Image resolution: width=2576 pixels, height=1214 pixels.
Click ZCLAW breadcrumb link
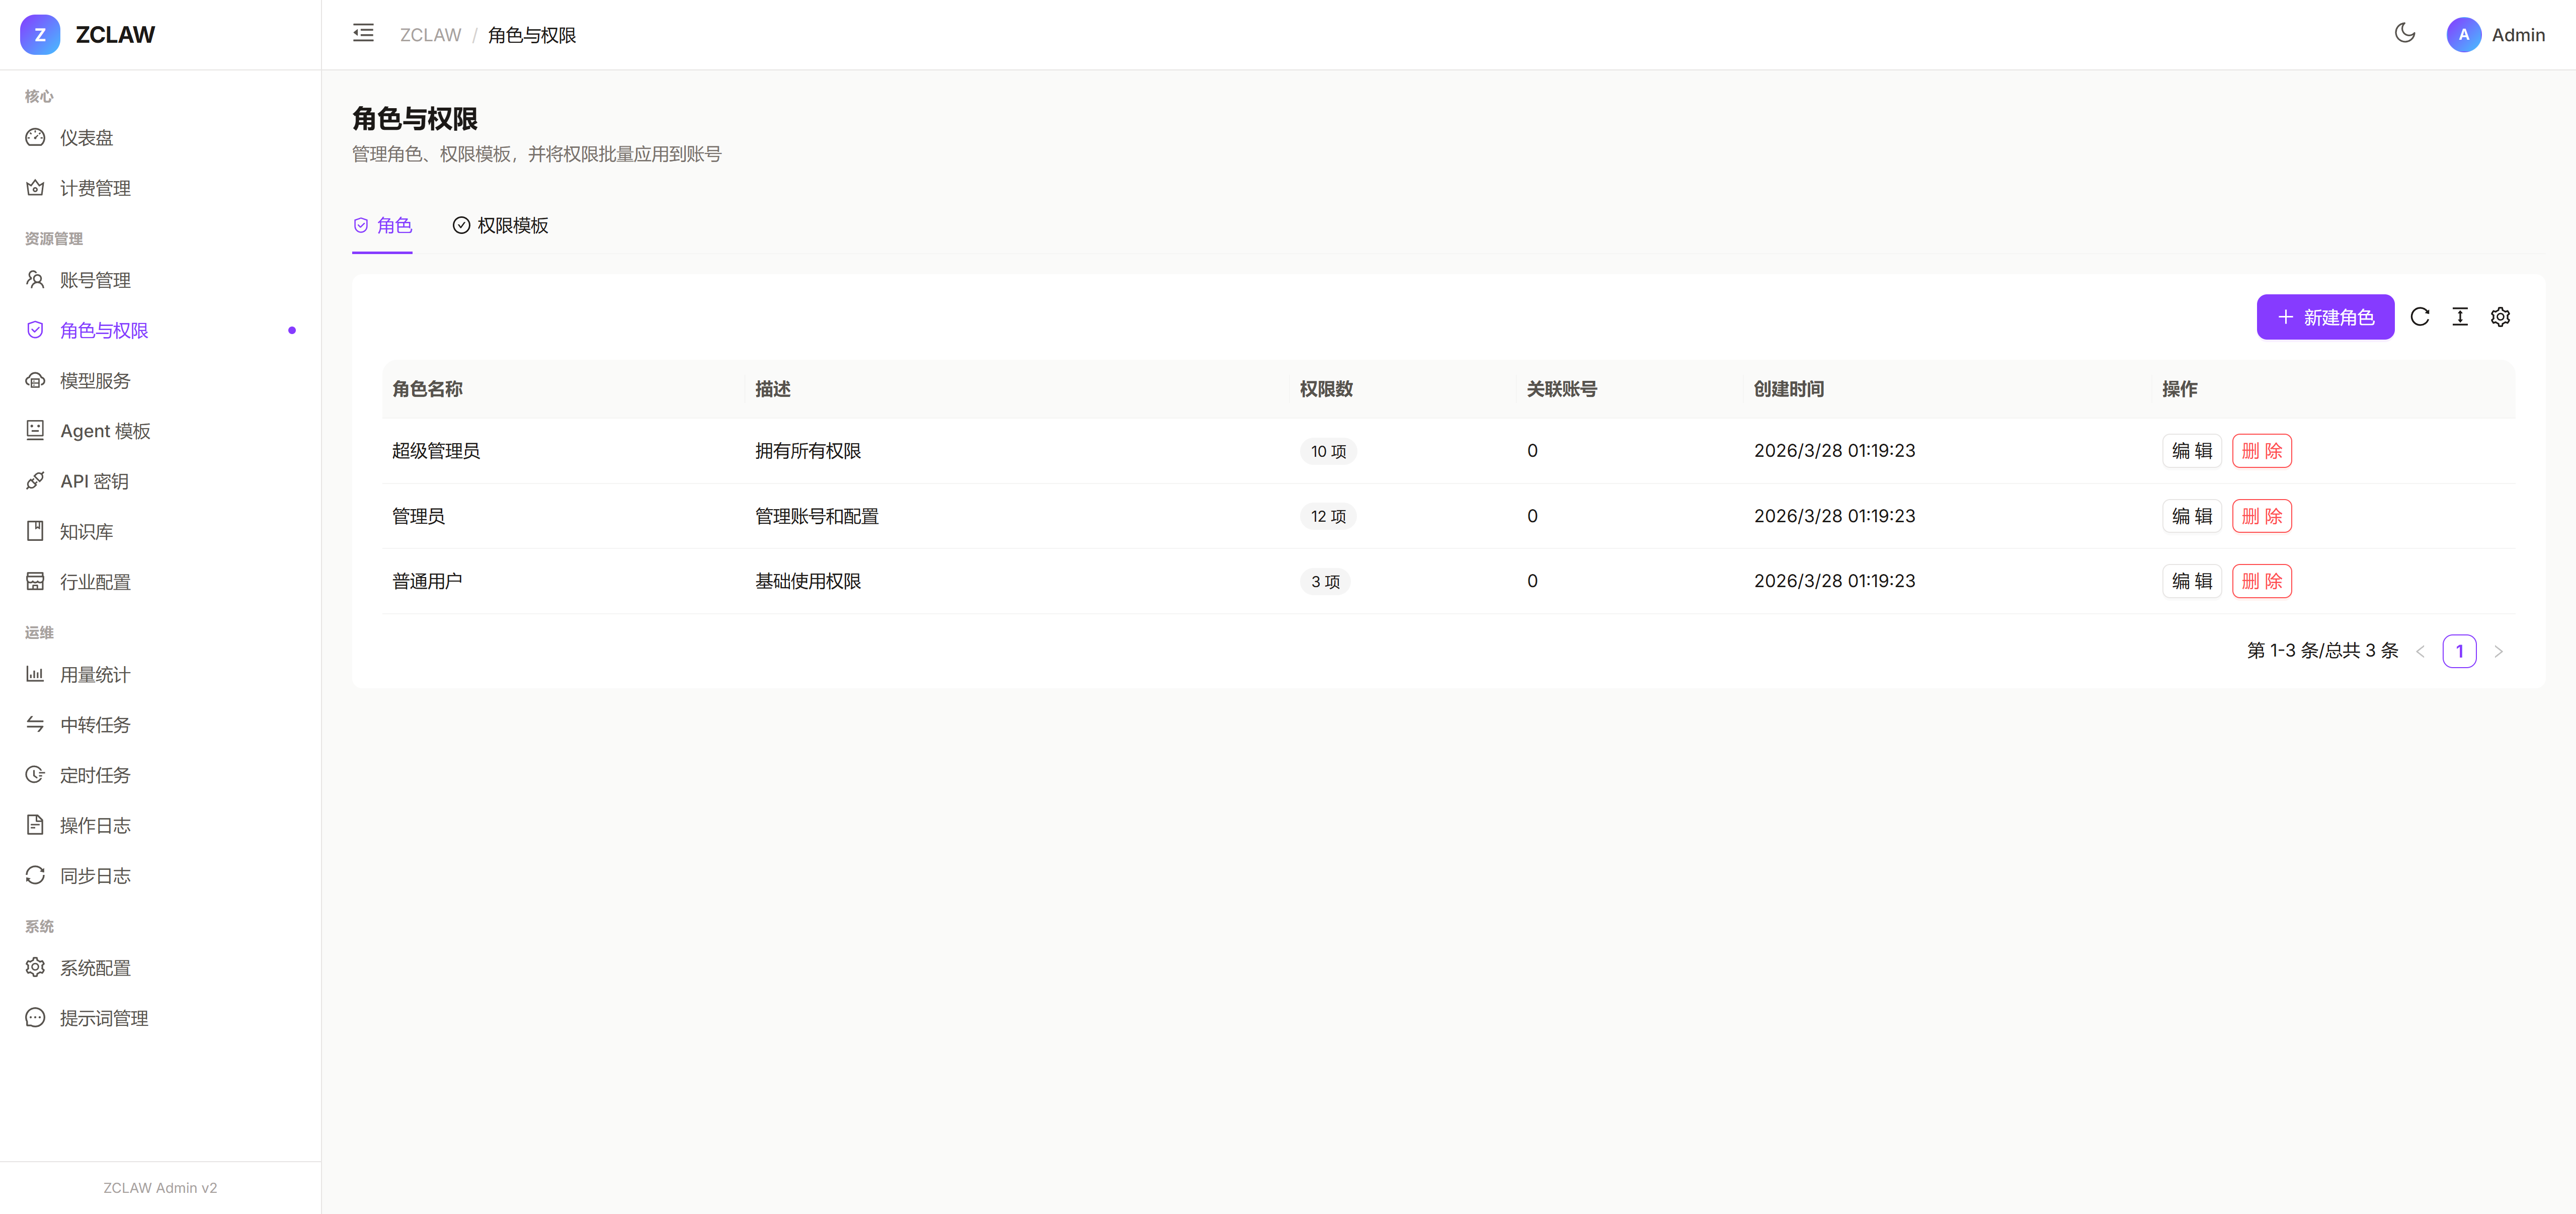(430, 35)
